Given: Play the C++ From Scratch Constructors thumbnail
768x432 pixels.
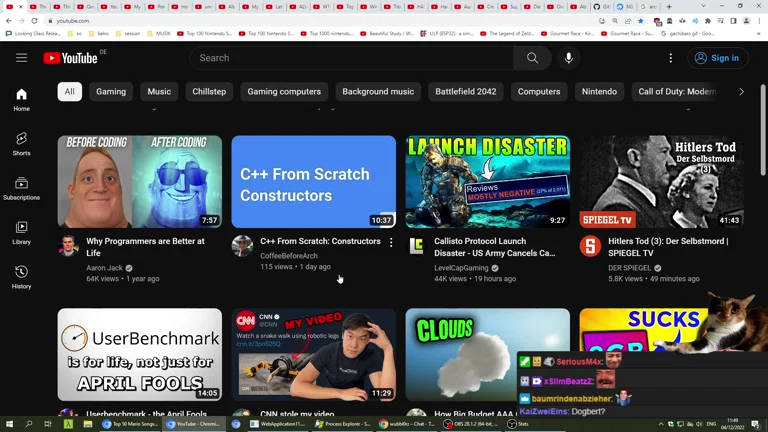Looking at the screenshot, I should click(313, 182).
